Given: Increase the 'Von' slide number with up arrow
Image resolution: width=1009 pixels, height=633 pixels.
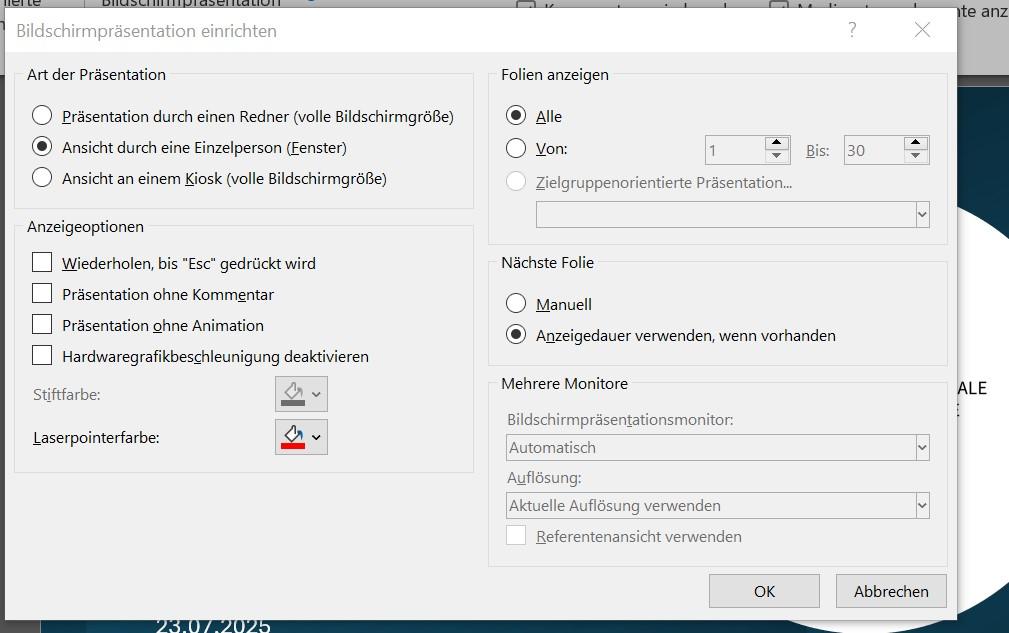Looking at the screenshot, I should pyautogui.click(x=777, y=143).
